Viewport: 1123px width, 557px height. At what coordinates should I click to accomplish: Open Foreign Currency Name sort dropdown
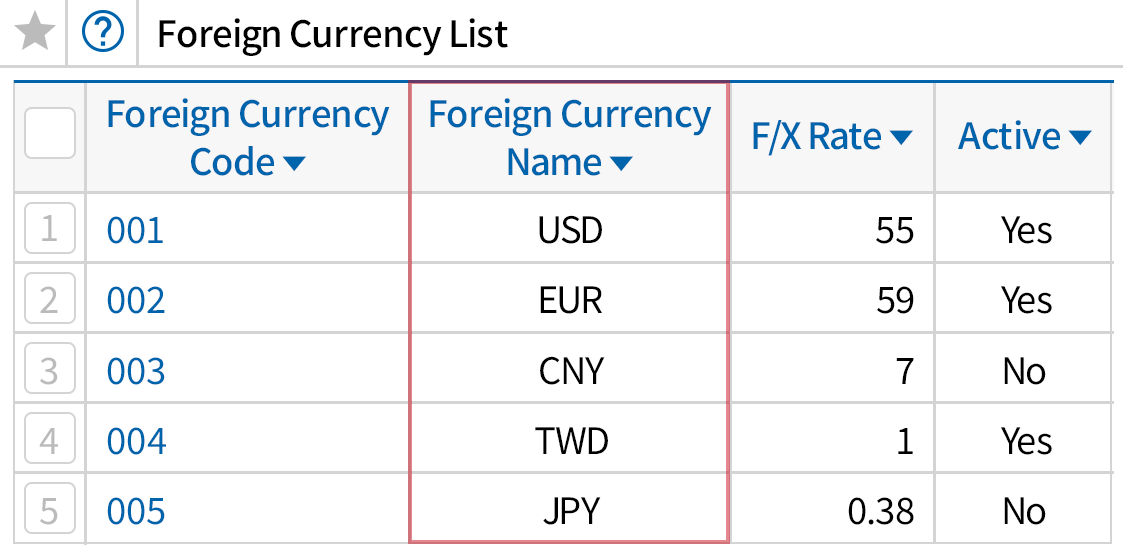pyautogui.click(x=621, y=163)
